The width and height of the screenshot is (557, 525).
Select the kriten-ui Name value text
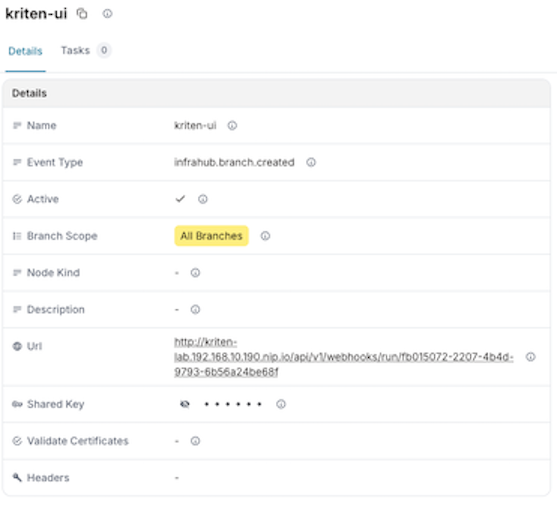pyautogui.click(x=195, y=125)
